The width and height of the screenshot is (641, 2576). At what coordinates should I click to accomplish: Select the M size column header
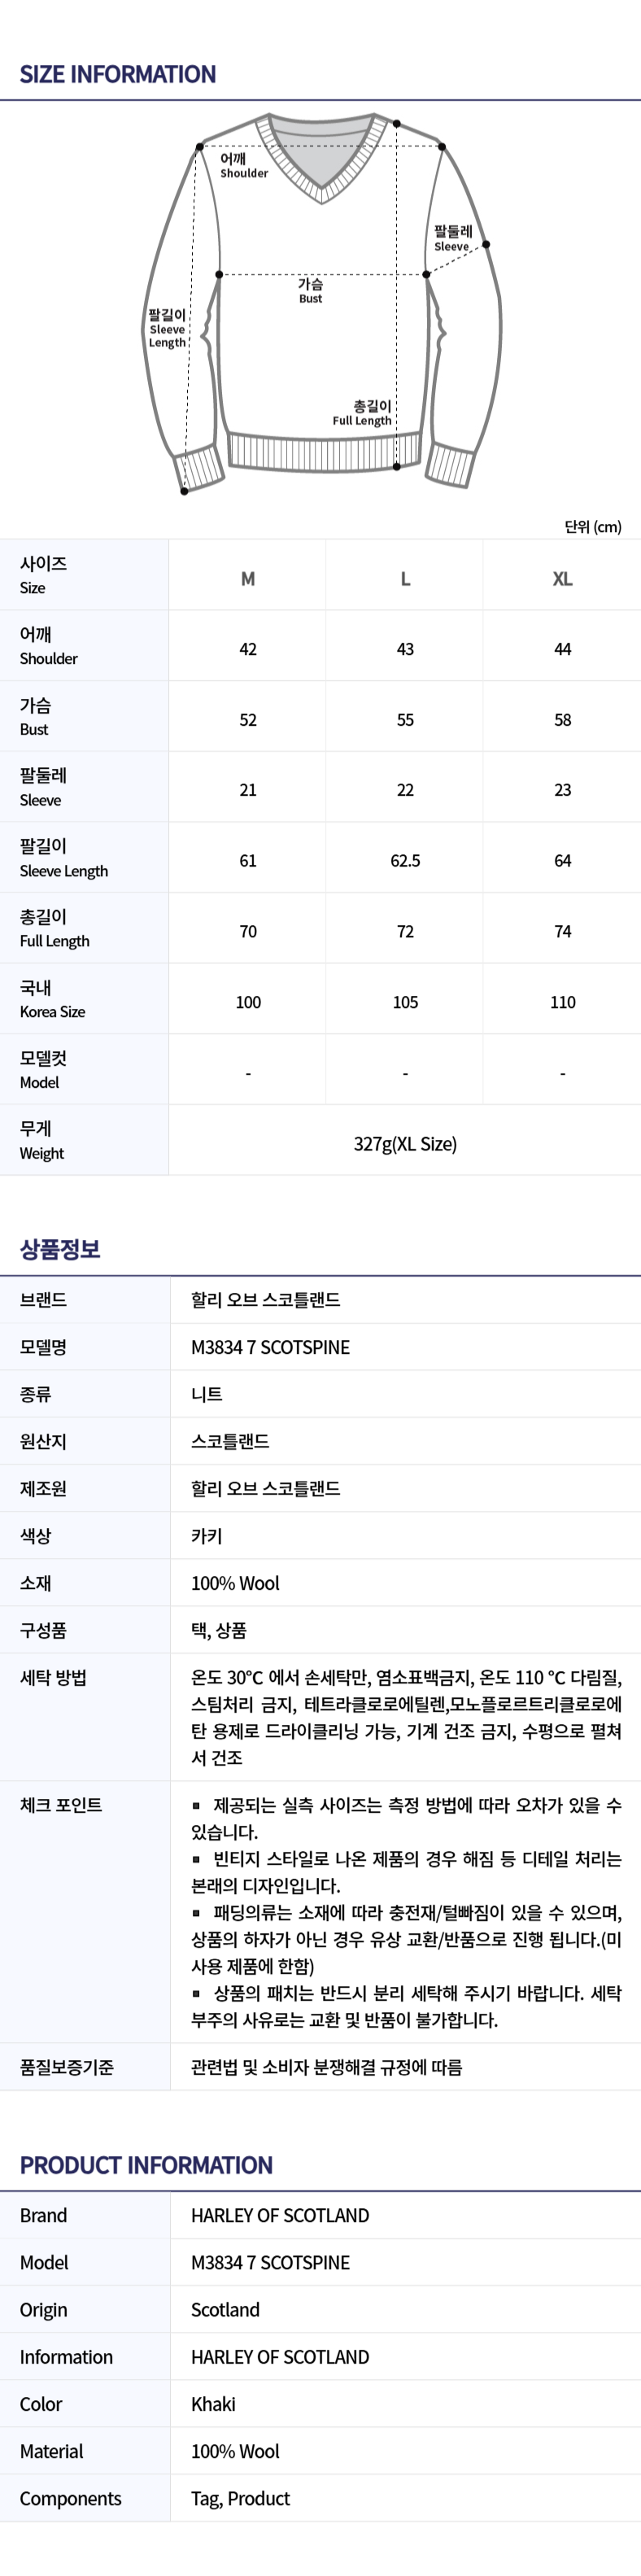248,578
